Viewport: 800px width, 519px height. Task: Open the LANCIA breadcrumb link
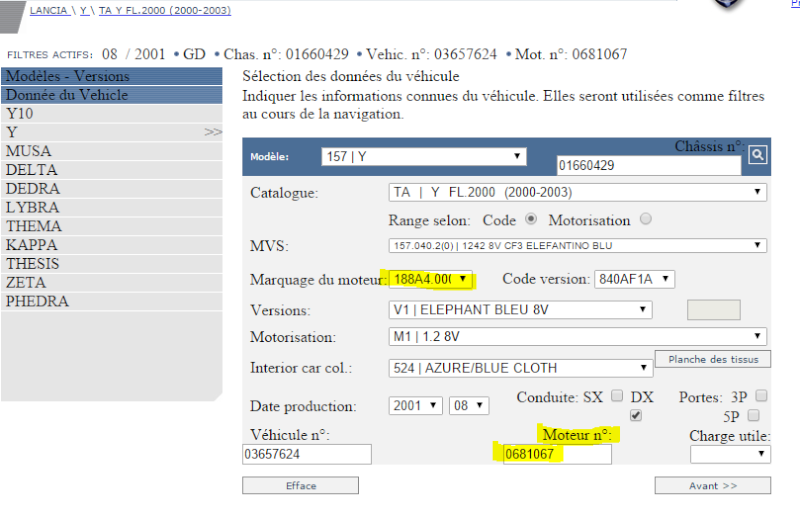point(49,10)
